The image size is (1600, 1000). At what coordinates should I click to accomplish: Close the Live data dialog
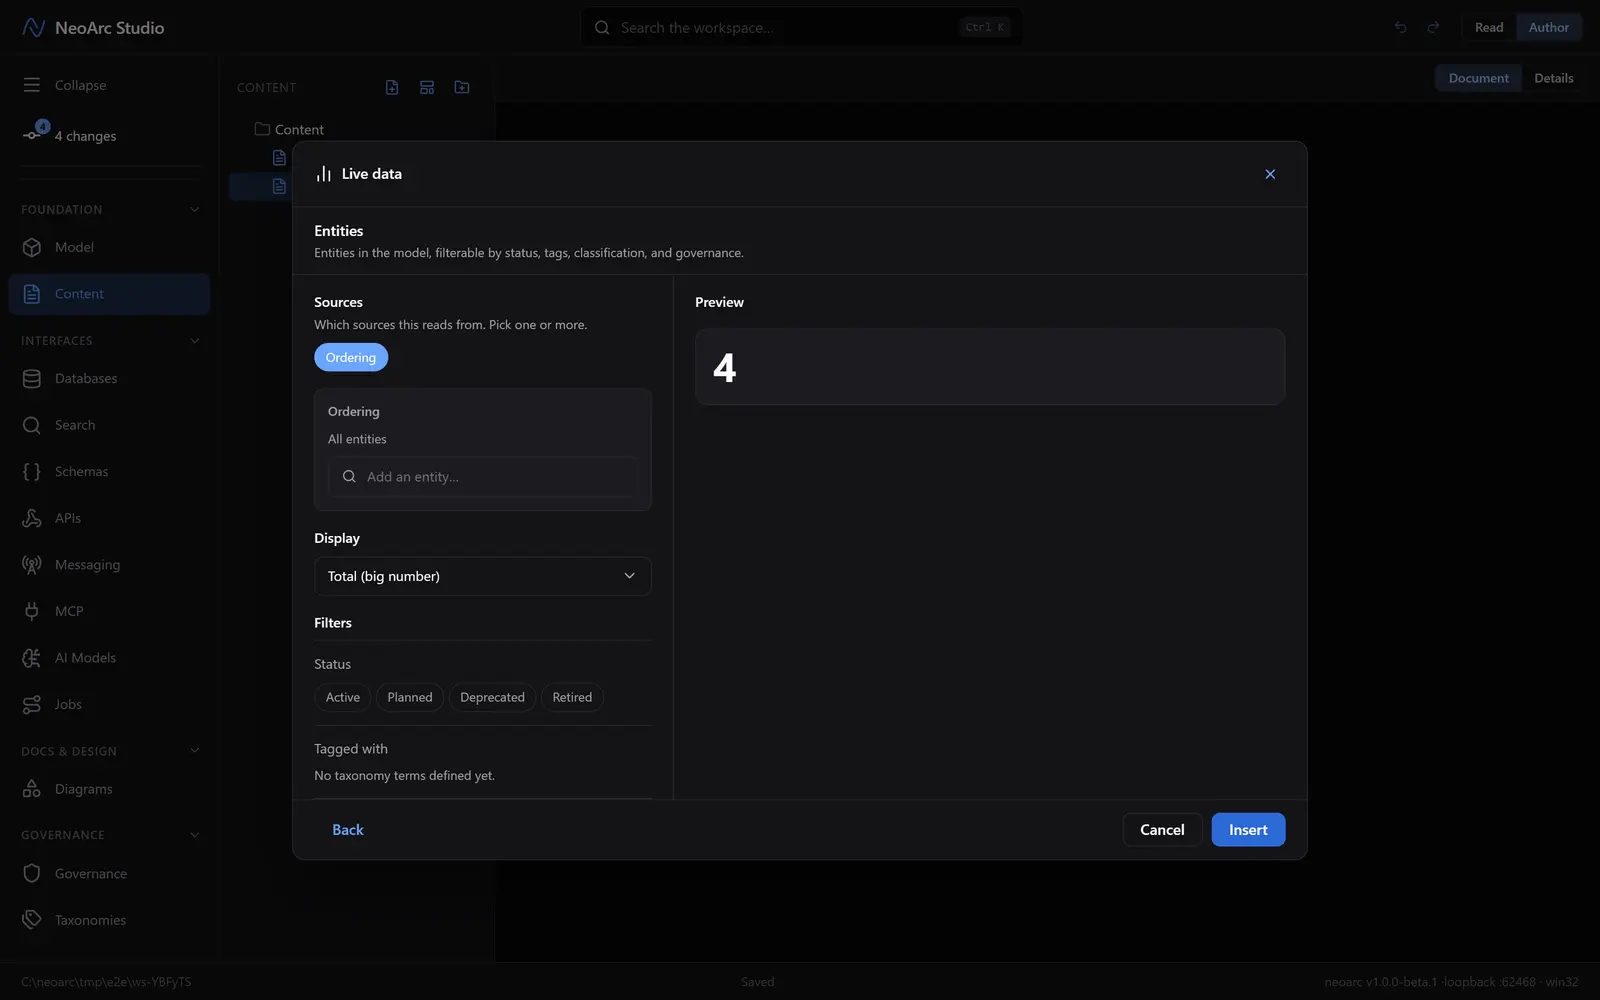(1270, 174)
